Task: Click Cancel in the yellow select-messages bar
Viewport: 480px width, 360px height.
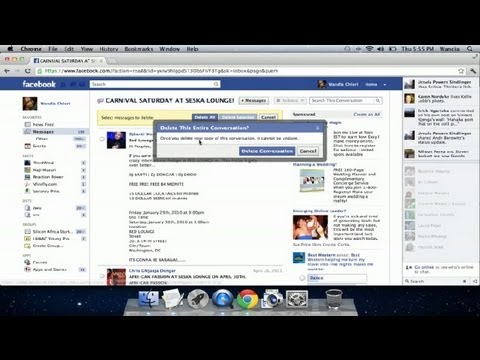Action: [x=268, y=117]
